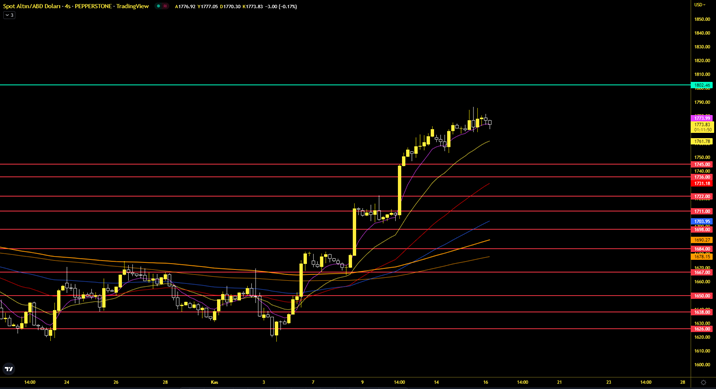This screenshot has width=716, height=389.
Task: Select the teal 1802.46 horizontal line label
Action: tap(702, 85)
